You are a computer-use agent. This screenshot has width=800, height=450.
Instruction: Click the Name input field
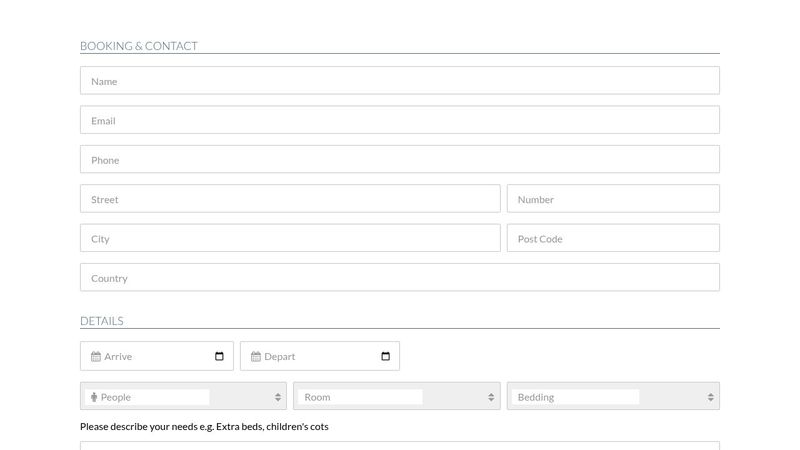coord(399,81)
